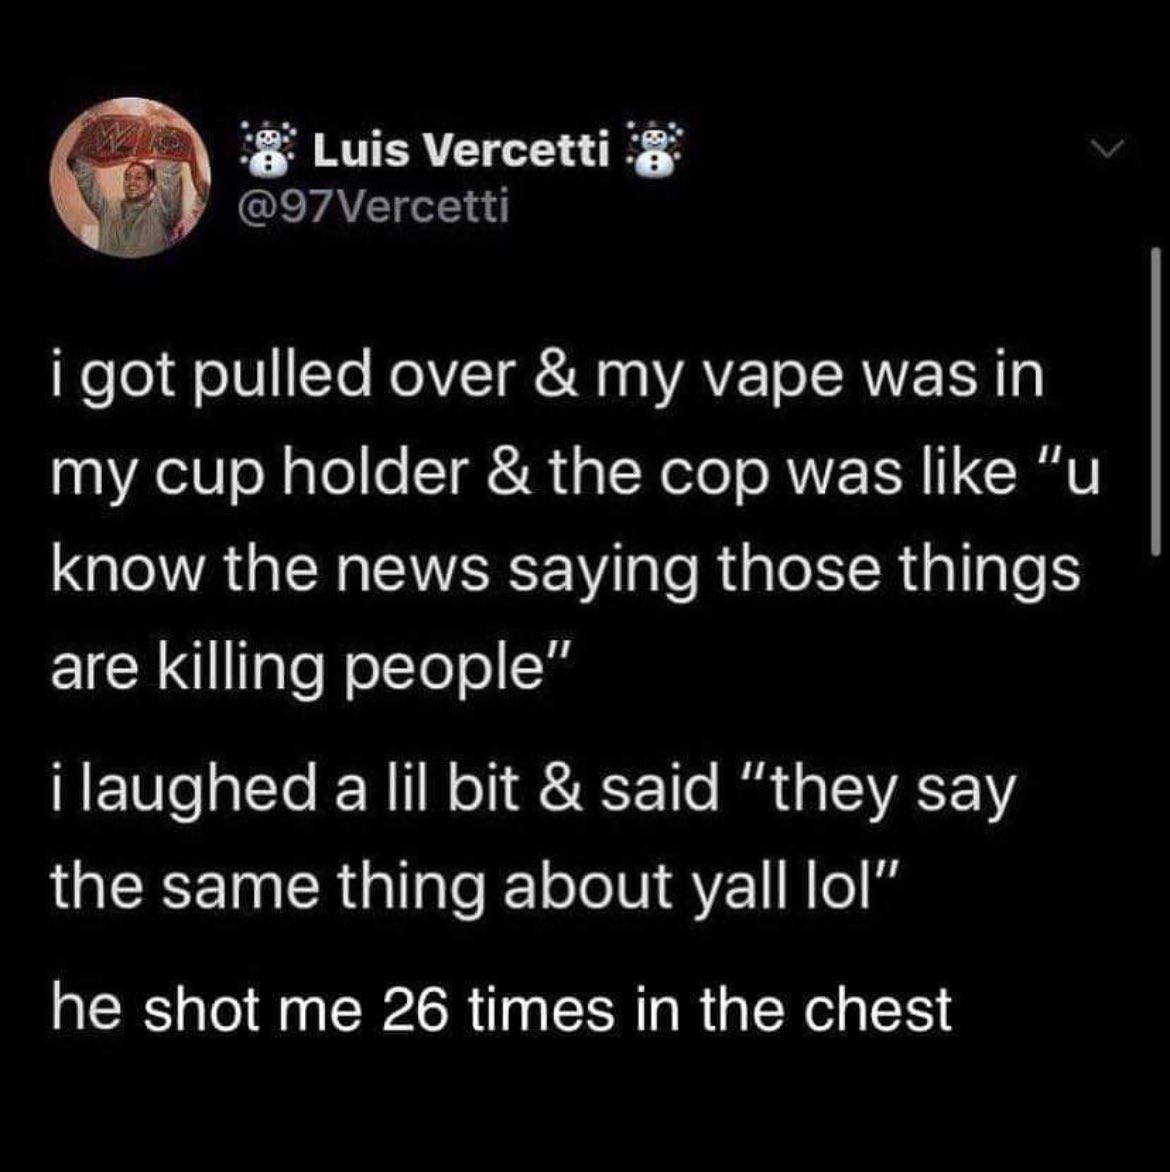Select the line starting "i got pulled over"

(x=548, y=377)
